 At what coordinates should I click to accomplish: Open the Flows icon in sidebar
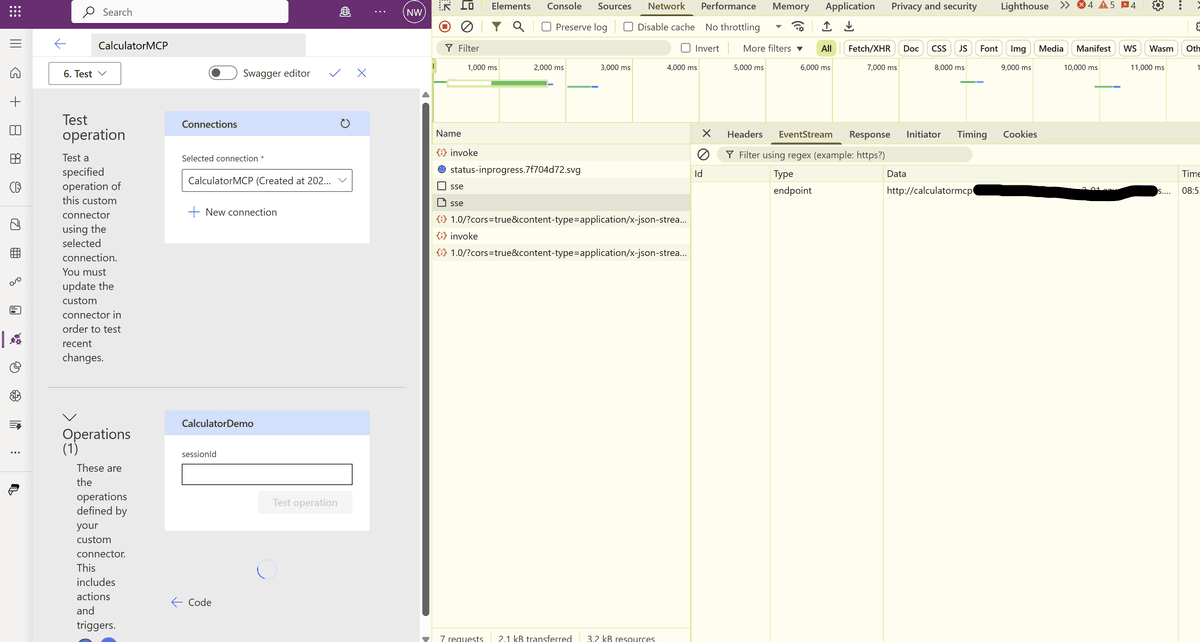(15, 282)
